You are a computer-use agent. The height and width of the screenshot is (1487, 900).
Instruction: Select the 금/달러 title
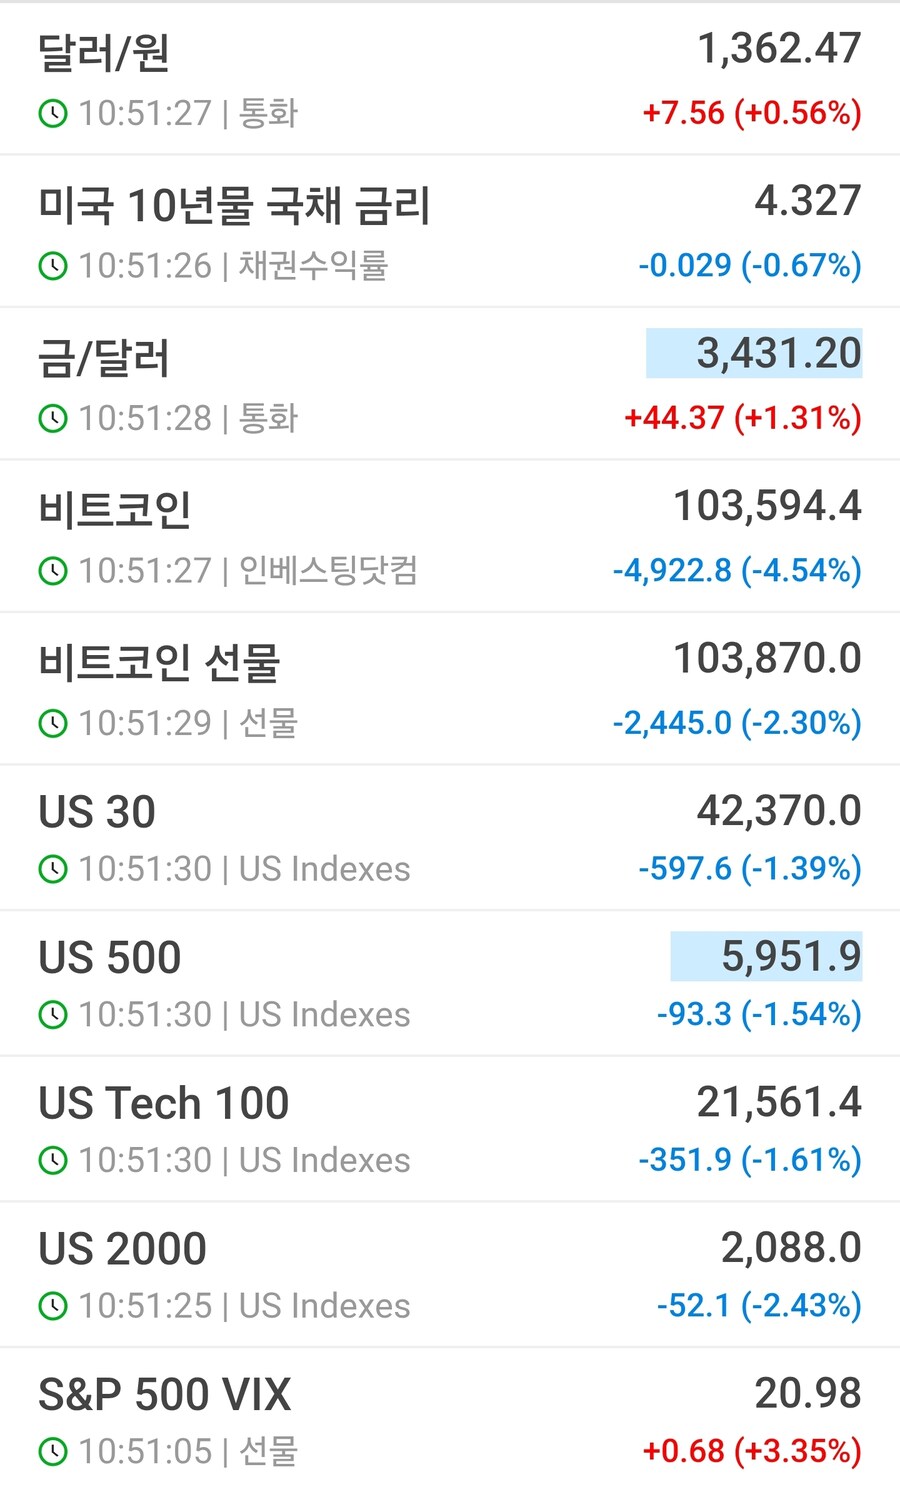104,358
